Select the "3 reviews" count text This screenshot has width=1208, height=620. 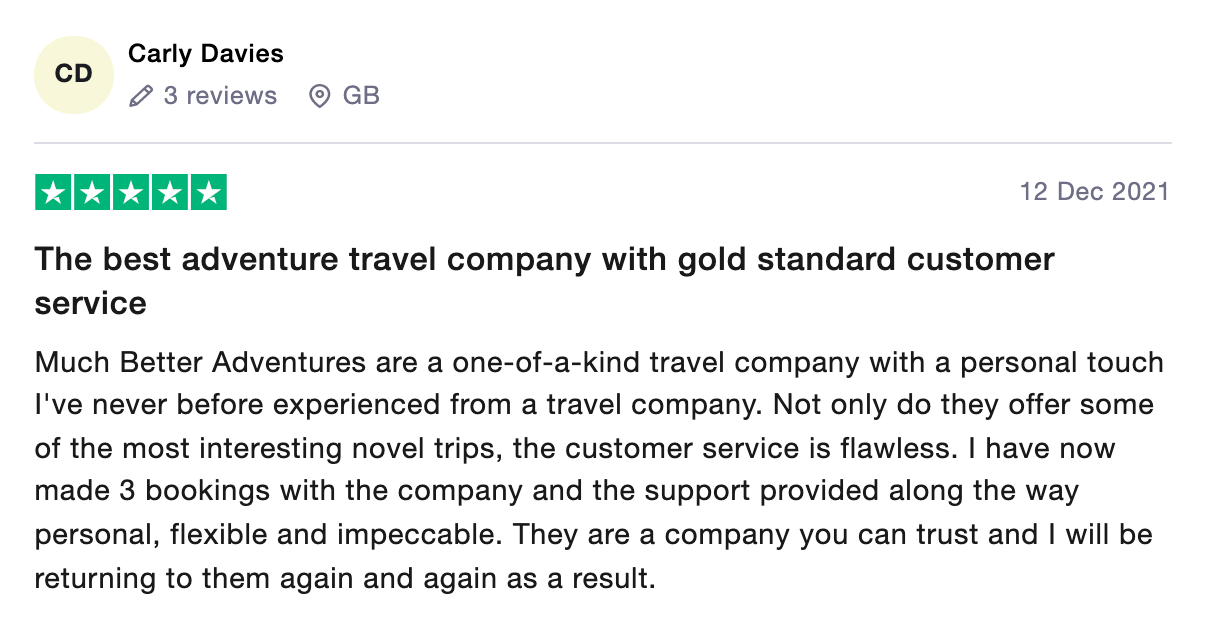(x=220, y=96)
